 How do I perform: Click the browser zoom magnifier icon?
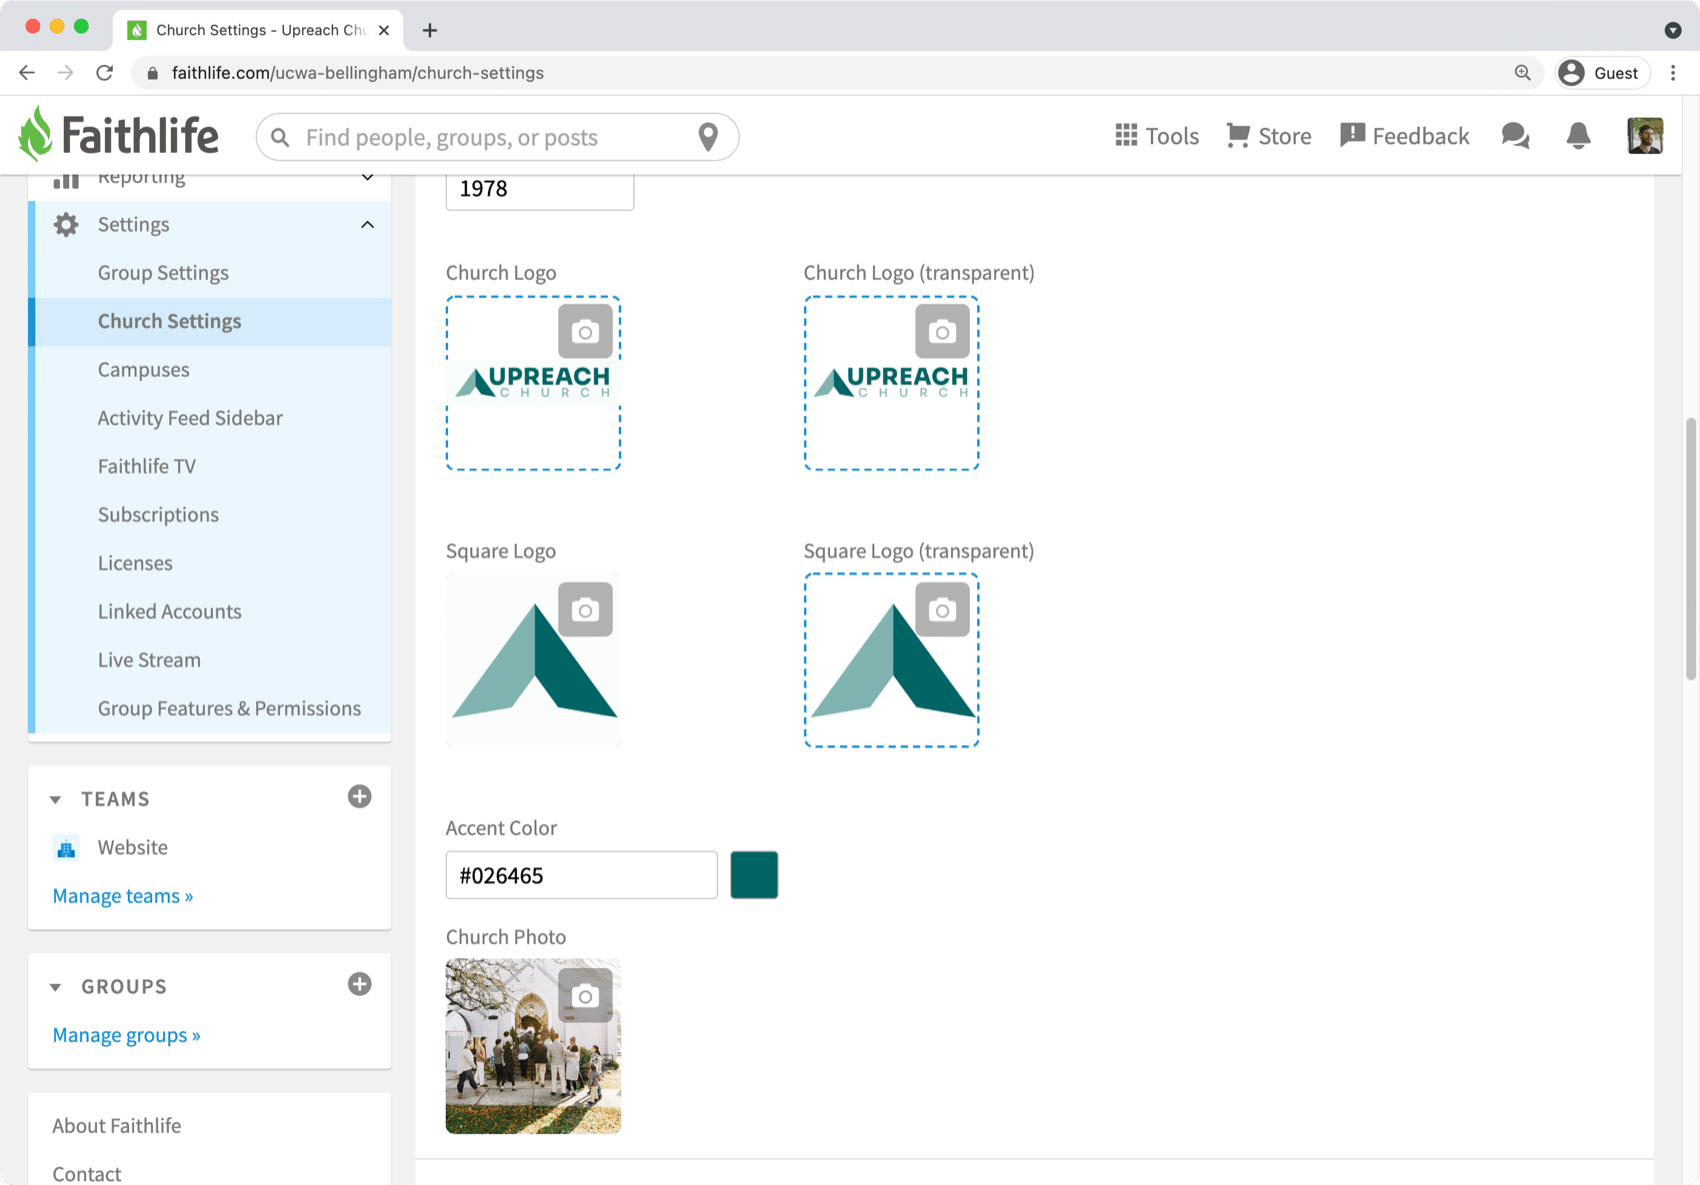coord(1522,73)
